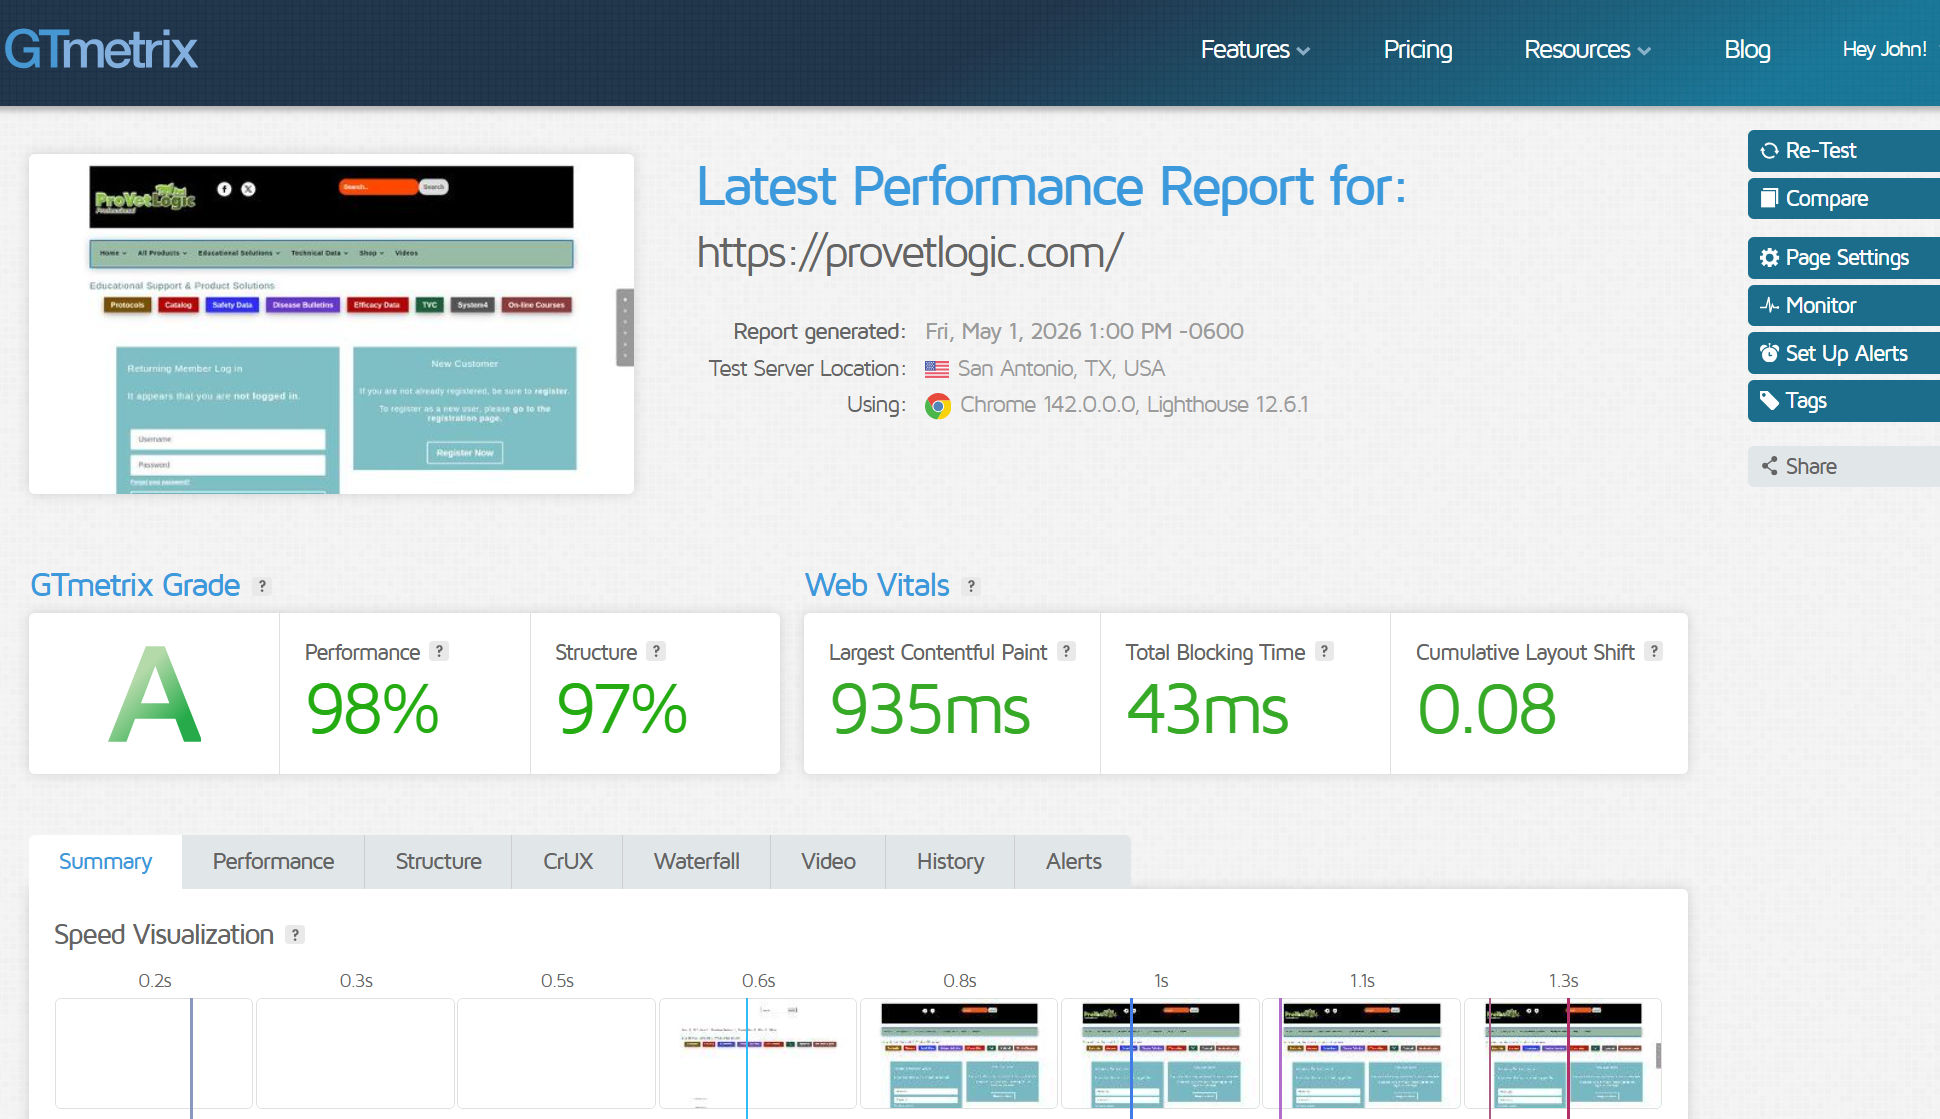Click the alarm clock alerts icon

[1769, 353]
